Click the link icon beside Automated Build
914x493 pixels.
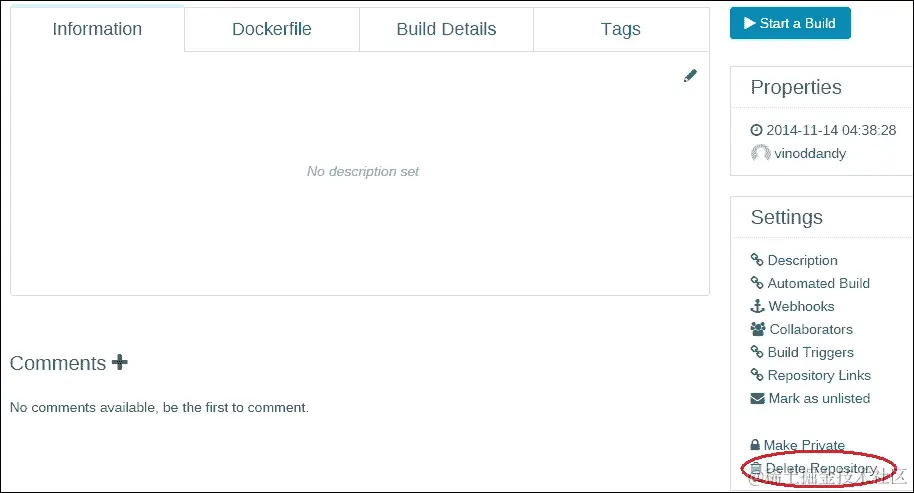(x=757, y=283)
